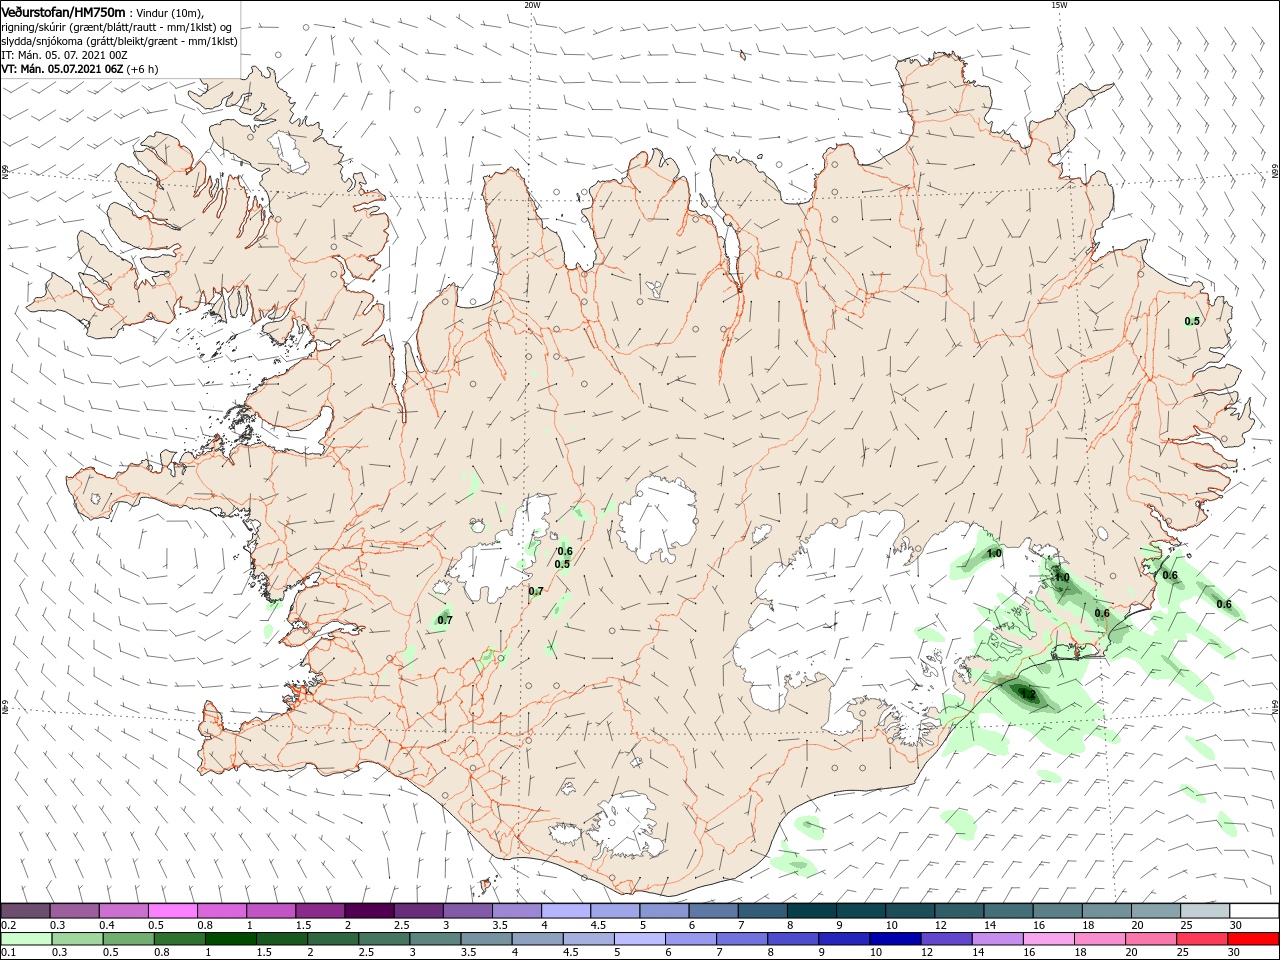Select the valid time VT 05.07.2021 06Z line

81,69
